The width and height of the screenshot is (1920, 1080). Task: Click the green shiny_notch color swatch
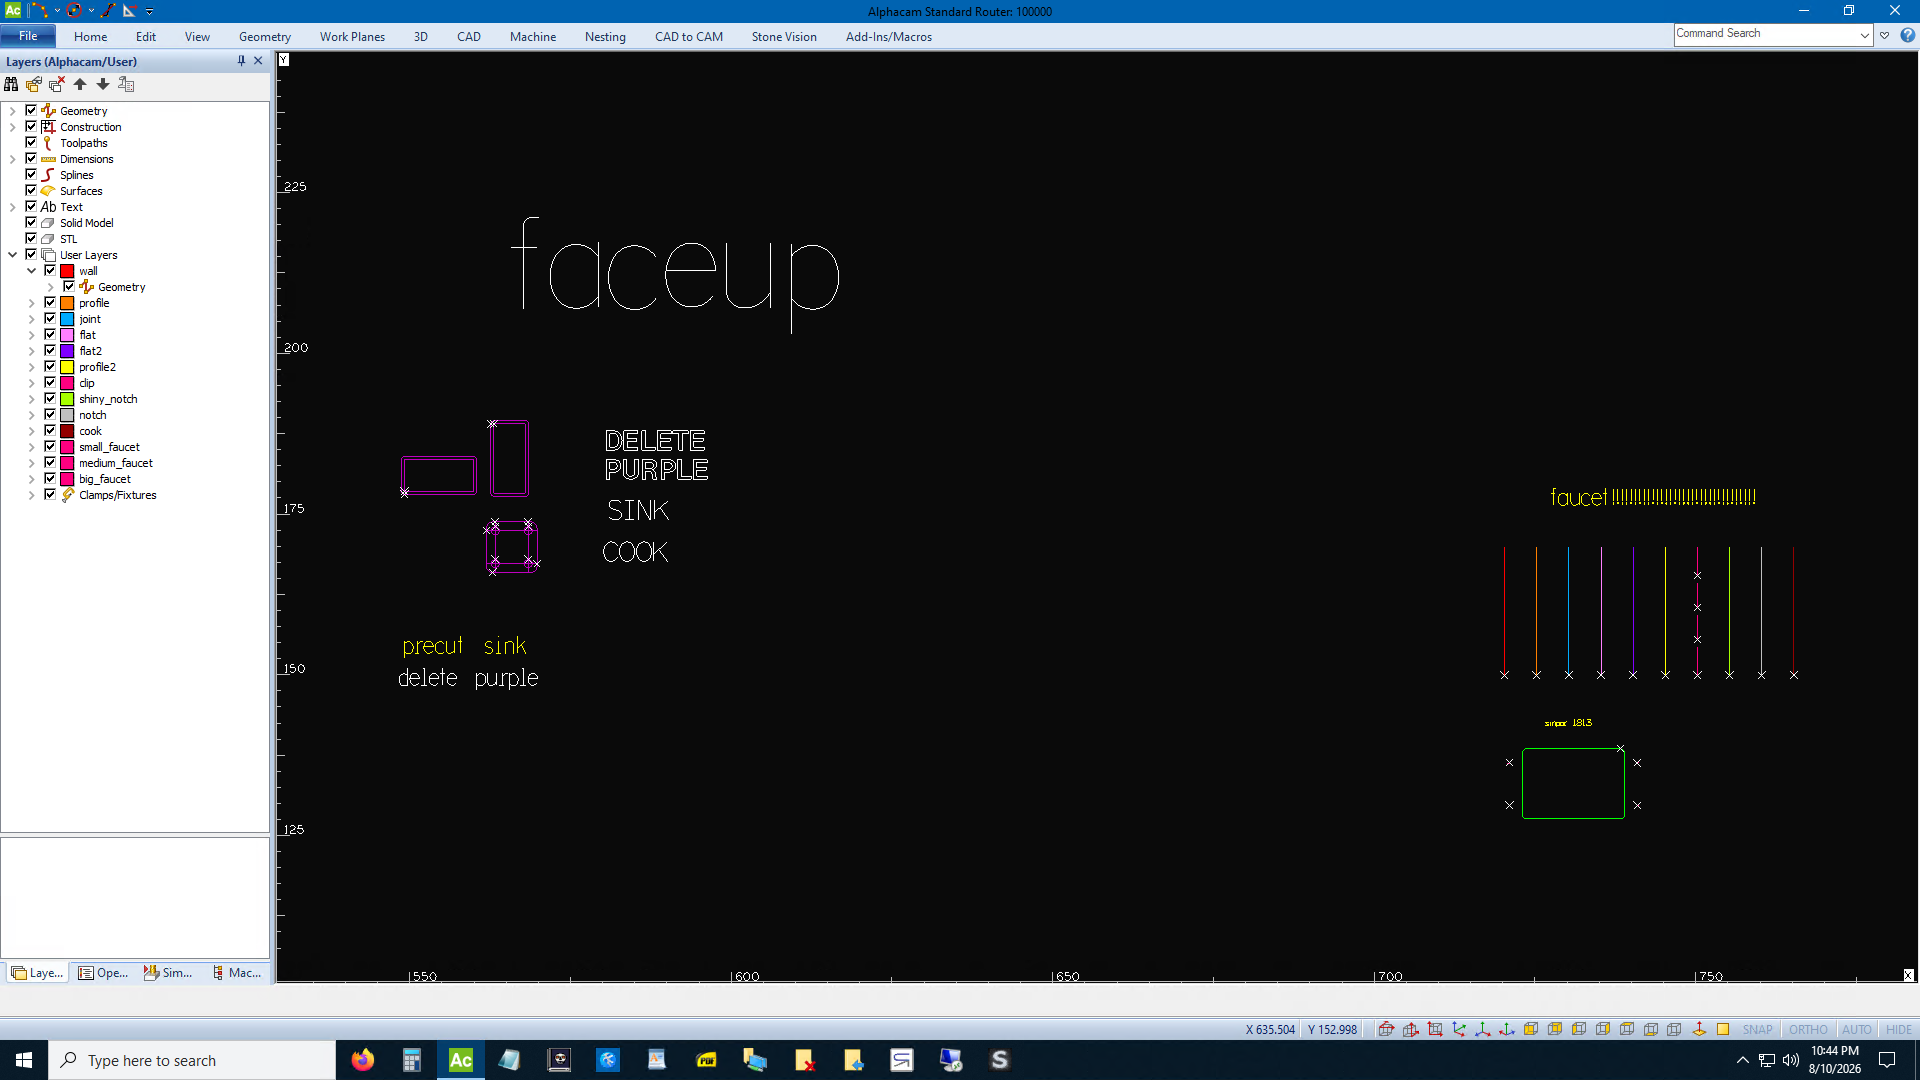pos(67,399)
